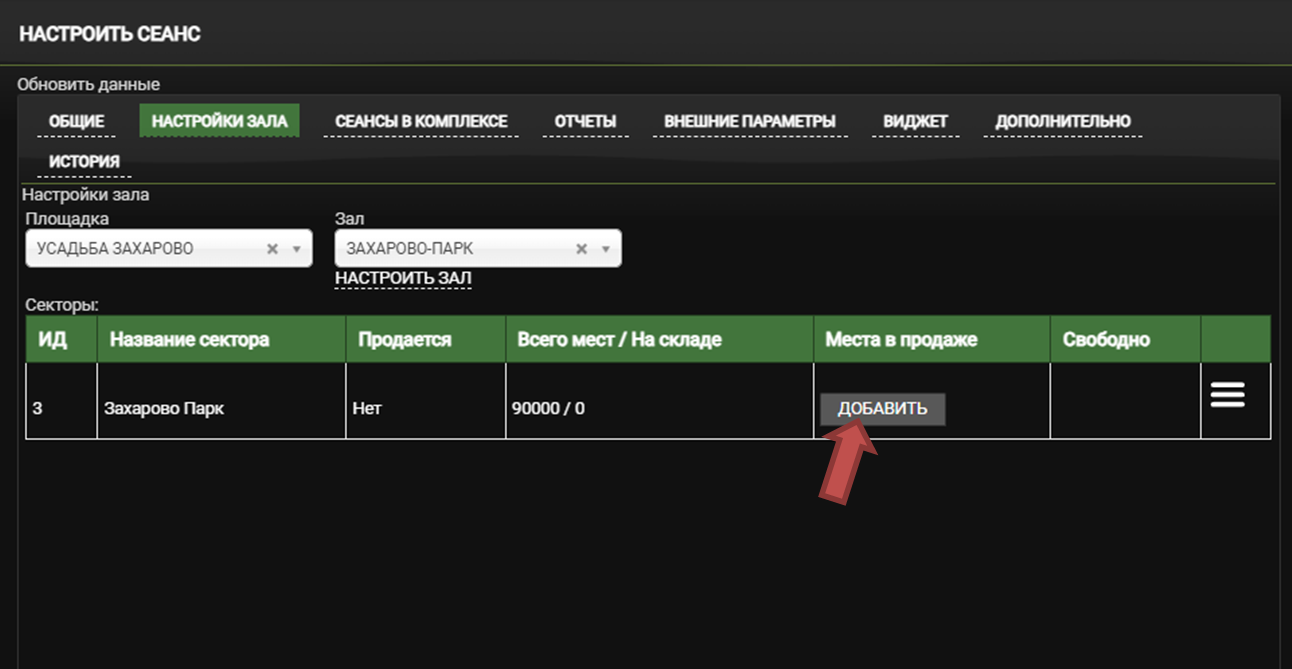The height and width of the screenshot is (669, 1292).
Task: Expand the Зал dropdown arrow
Action: click(x=605, y=249)
